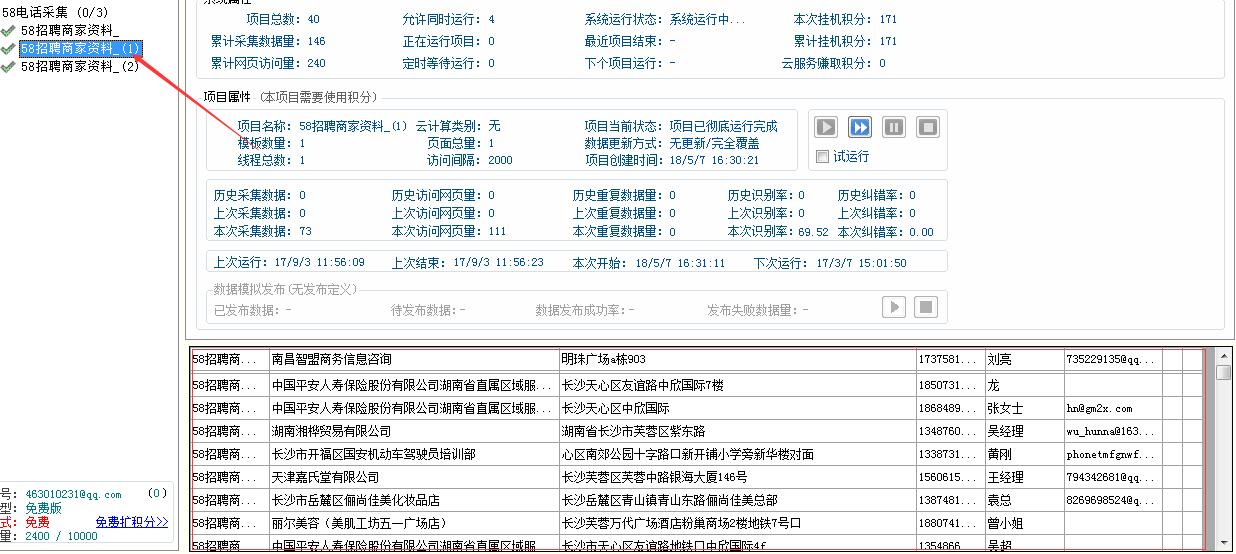Image resolution: width=1236 pixels, height=554 pixels.
Task: Click the quota text 2400 / 10000
Action: (61, 536)
